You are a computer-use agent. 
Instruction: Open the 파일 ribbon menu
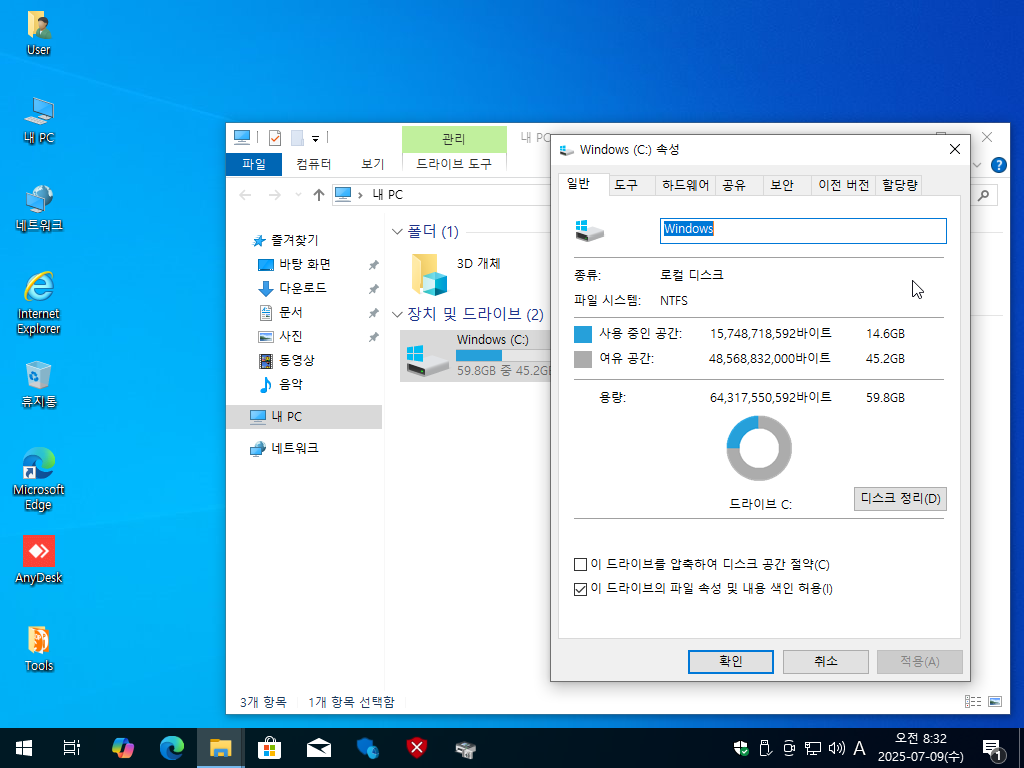pos(254,164)
